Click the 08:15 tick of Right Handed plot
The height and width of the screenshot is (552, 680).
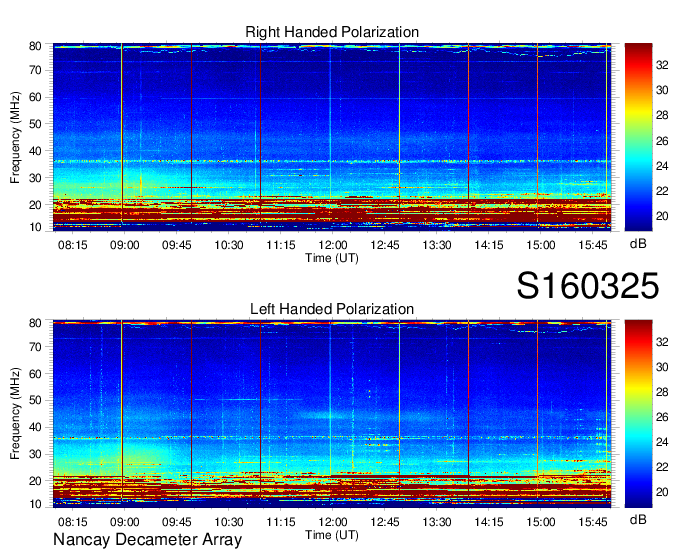72,245
